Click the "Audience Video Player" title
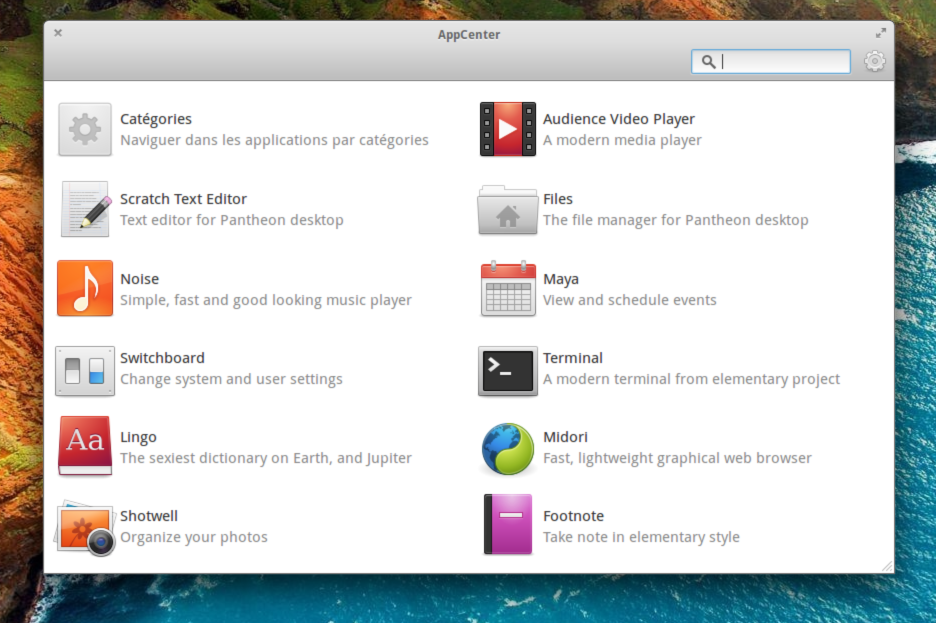The width and height of the screenshot is (936, 623). [619, 119]
